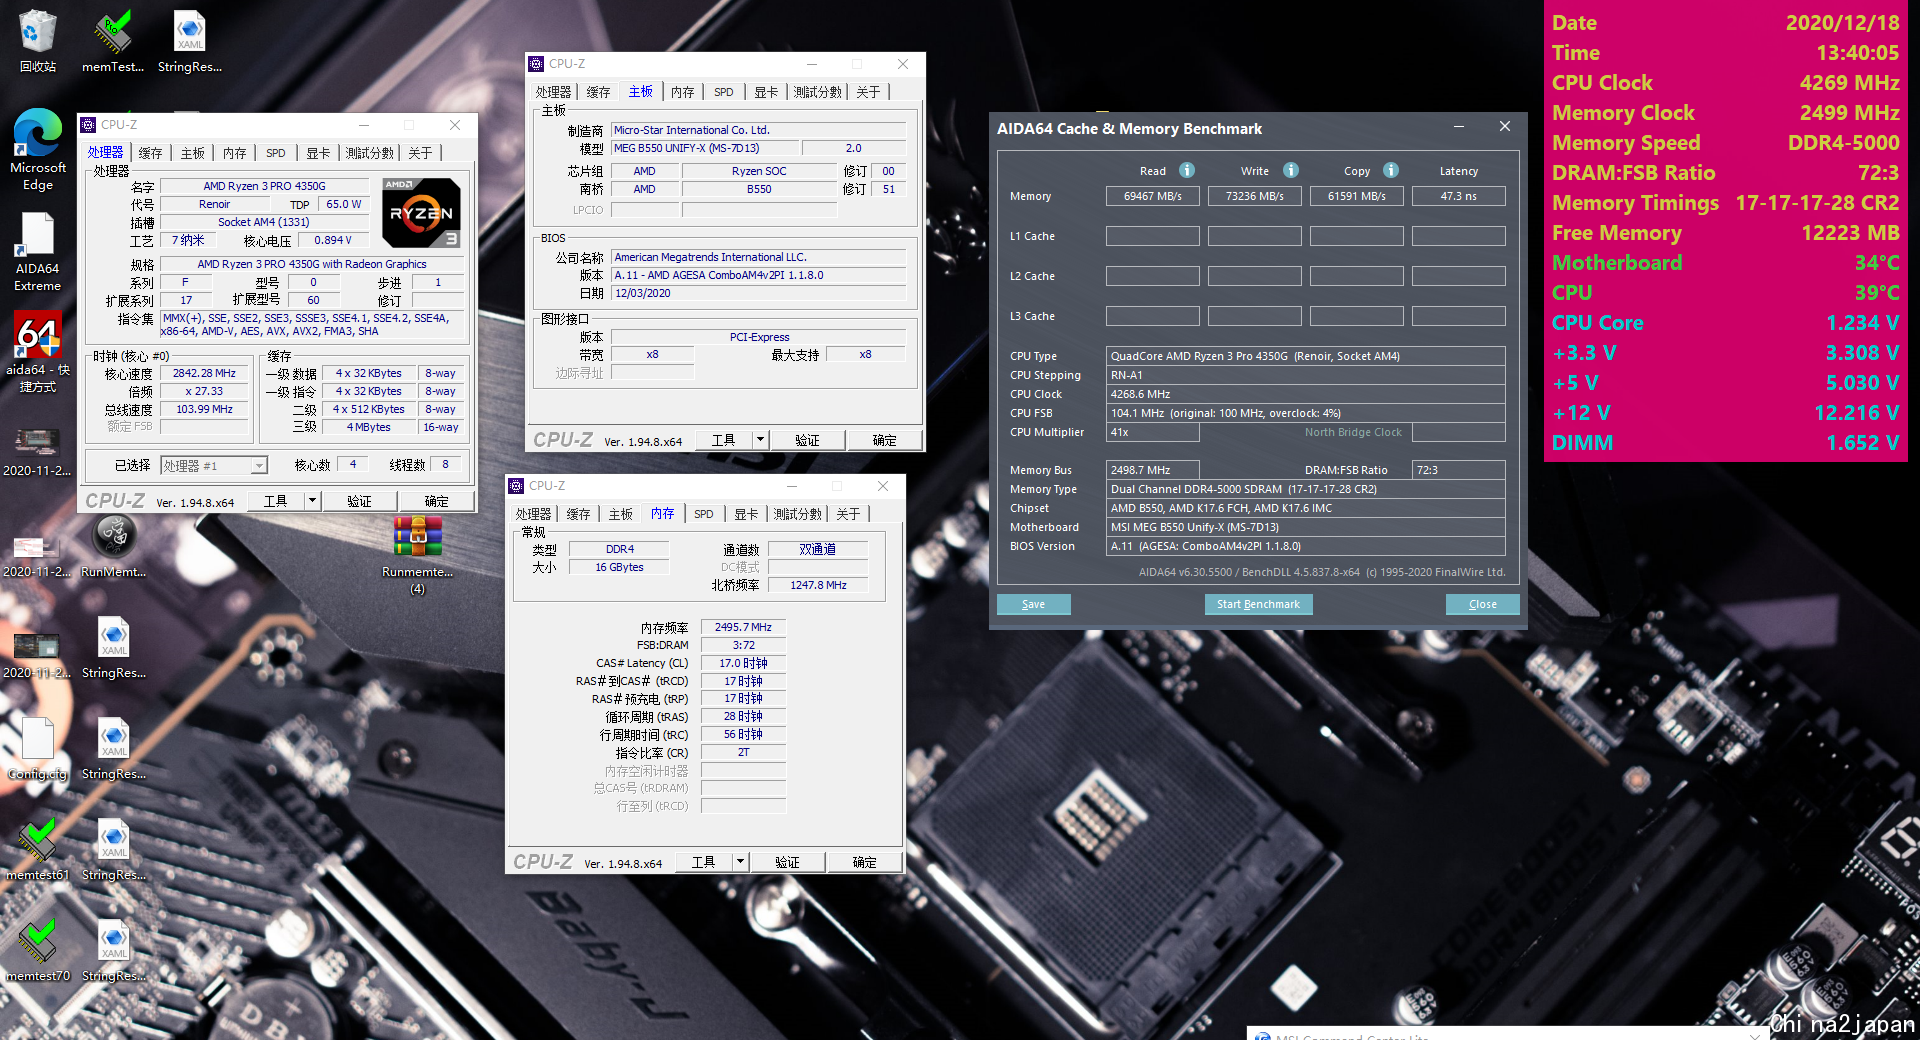Viewport: 1920px width, 1040px height.
Task: Click the Write info icon in AIDA64
Action: 1291,170
